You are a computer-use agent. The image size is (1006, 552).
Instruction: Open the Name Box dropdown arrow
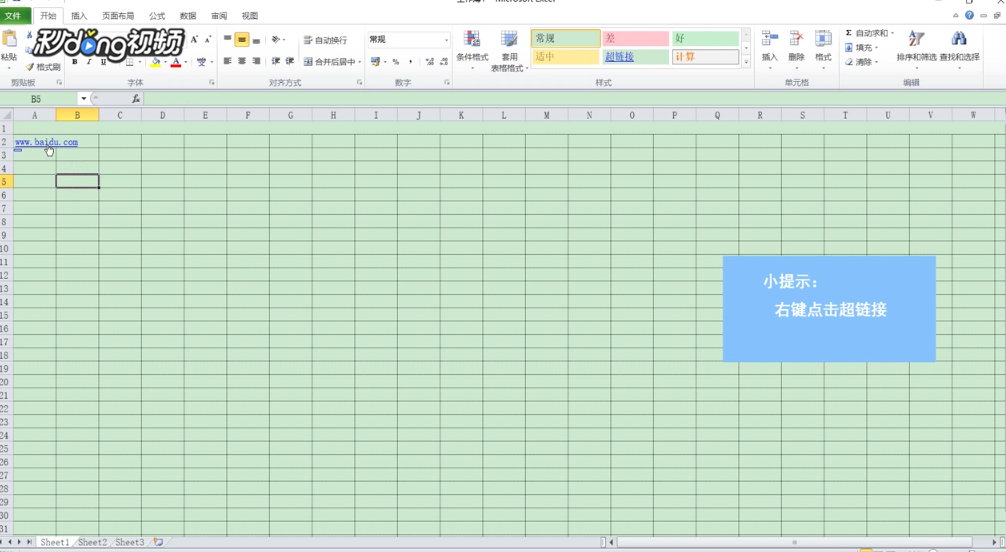point(83,99)
